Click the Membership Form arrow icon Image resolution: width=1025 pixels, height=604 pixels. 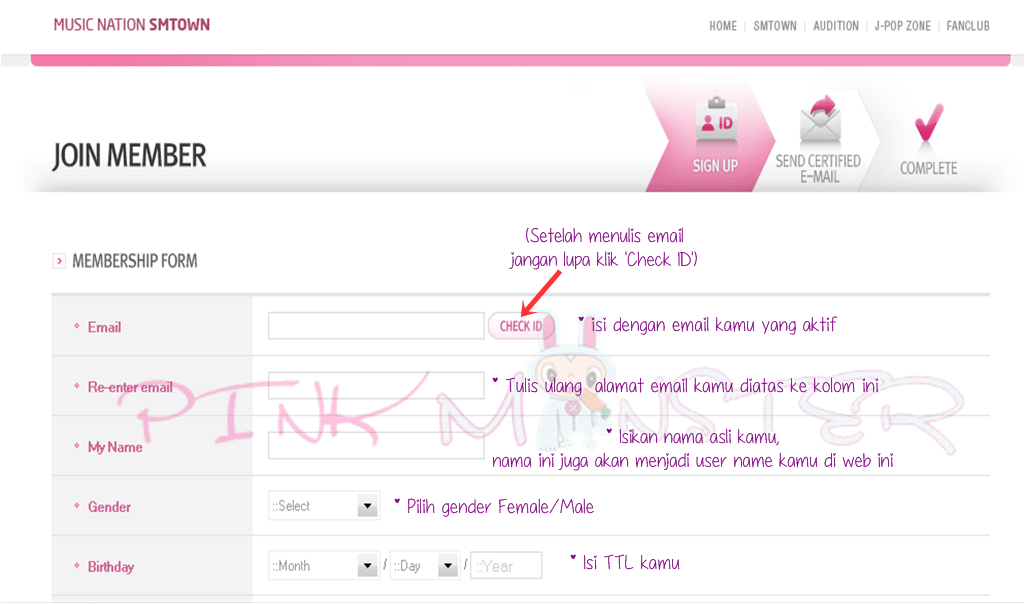59,261
